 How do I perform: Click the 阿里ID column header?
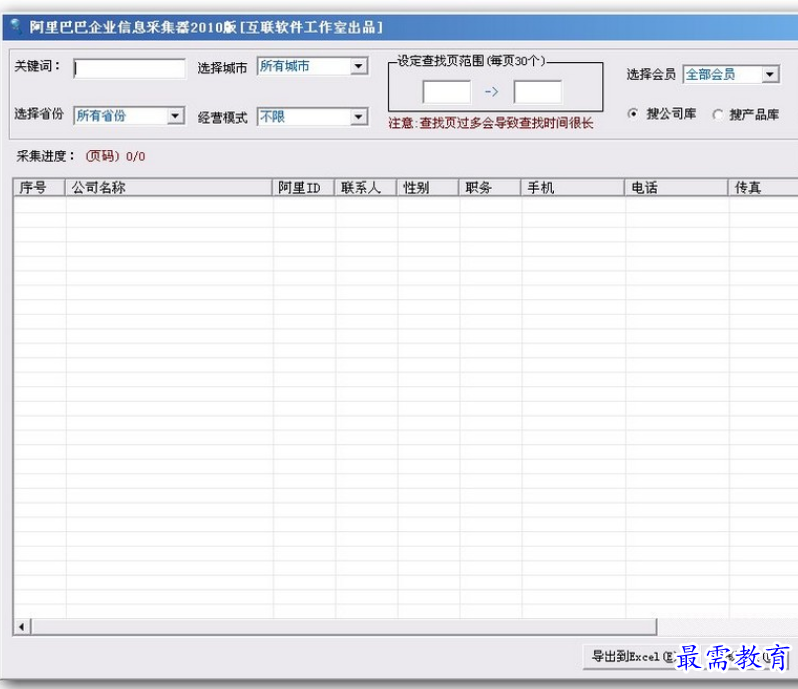(303, 188)
